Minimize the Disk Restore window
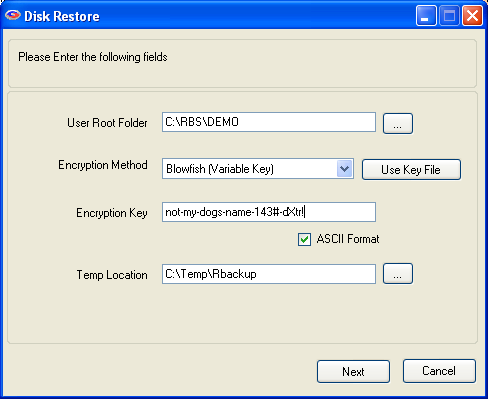Viewport: 488px width, 399px height. (x=426, y=16)
